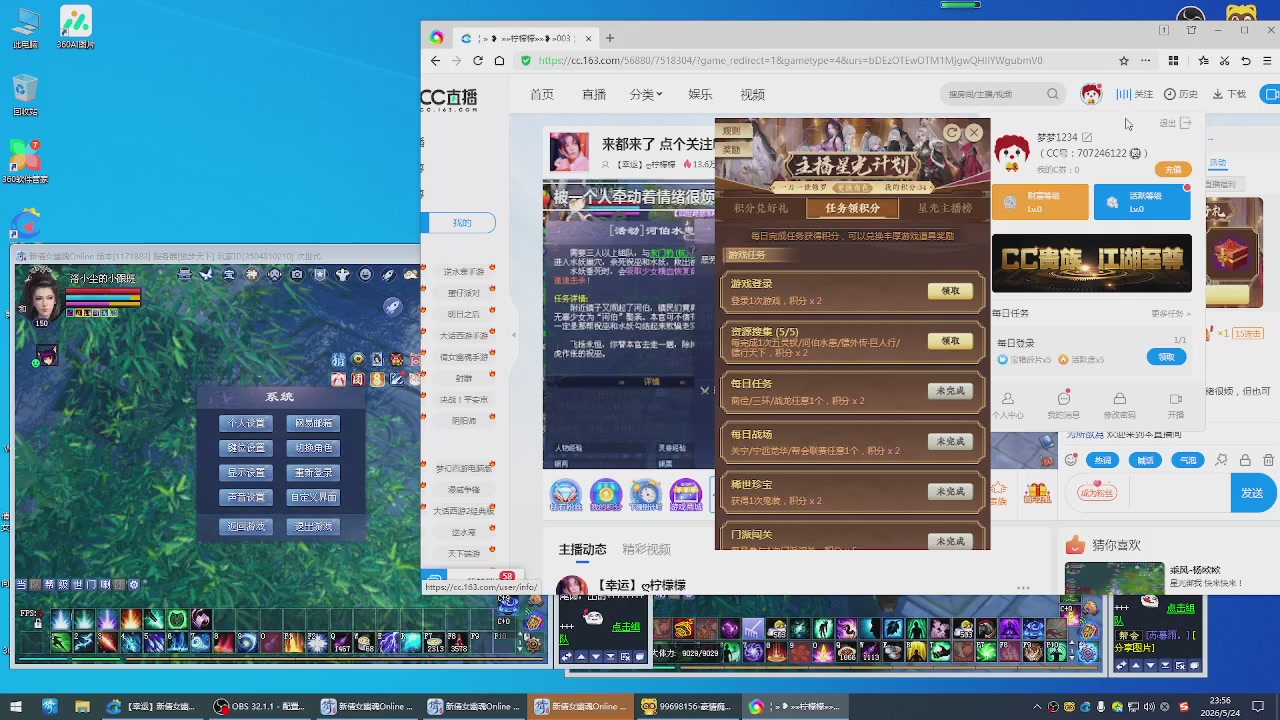Switch to the 积分兑好礼 tab

click(761, 208)
